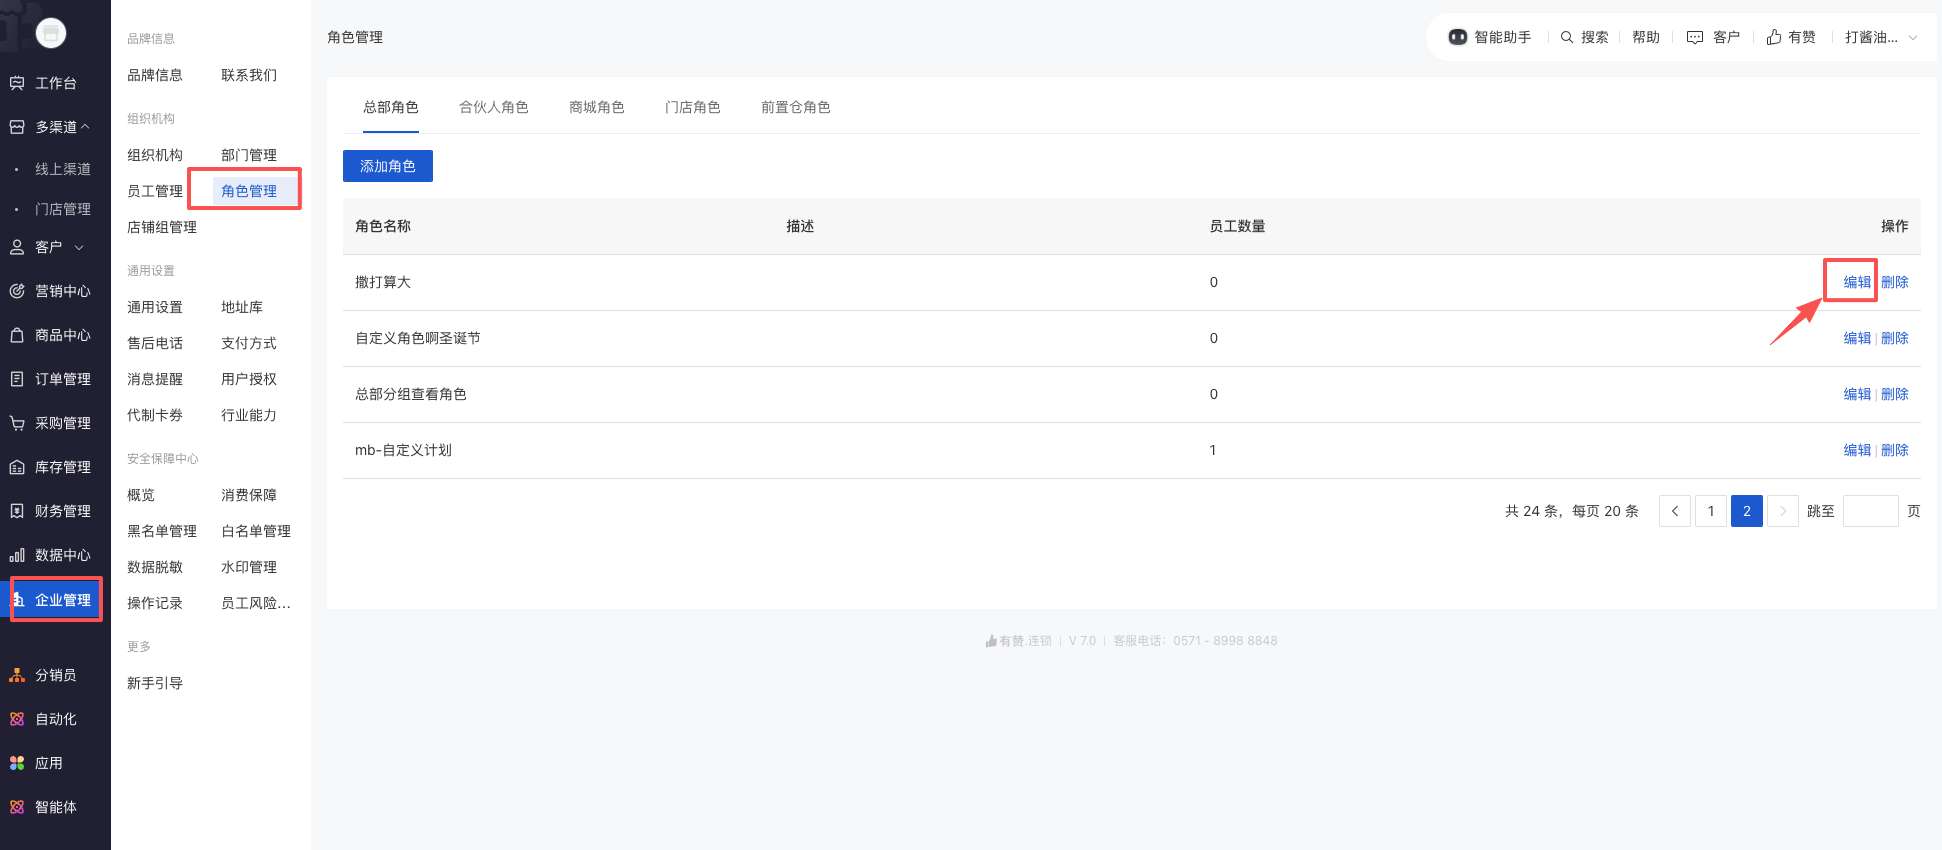Open the 打酱油 account dropdown
This screenshot has height=850, width=1942.
pyautogui.click(x=1880, y=37)
